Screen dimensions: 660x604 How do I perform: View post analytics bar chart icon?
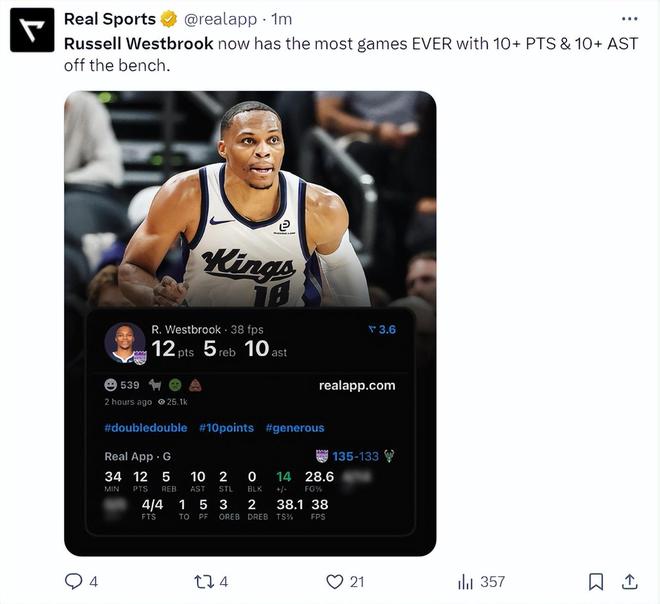pyautogui.click(x=465, y=581)
